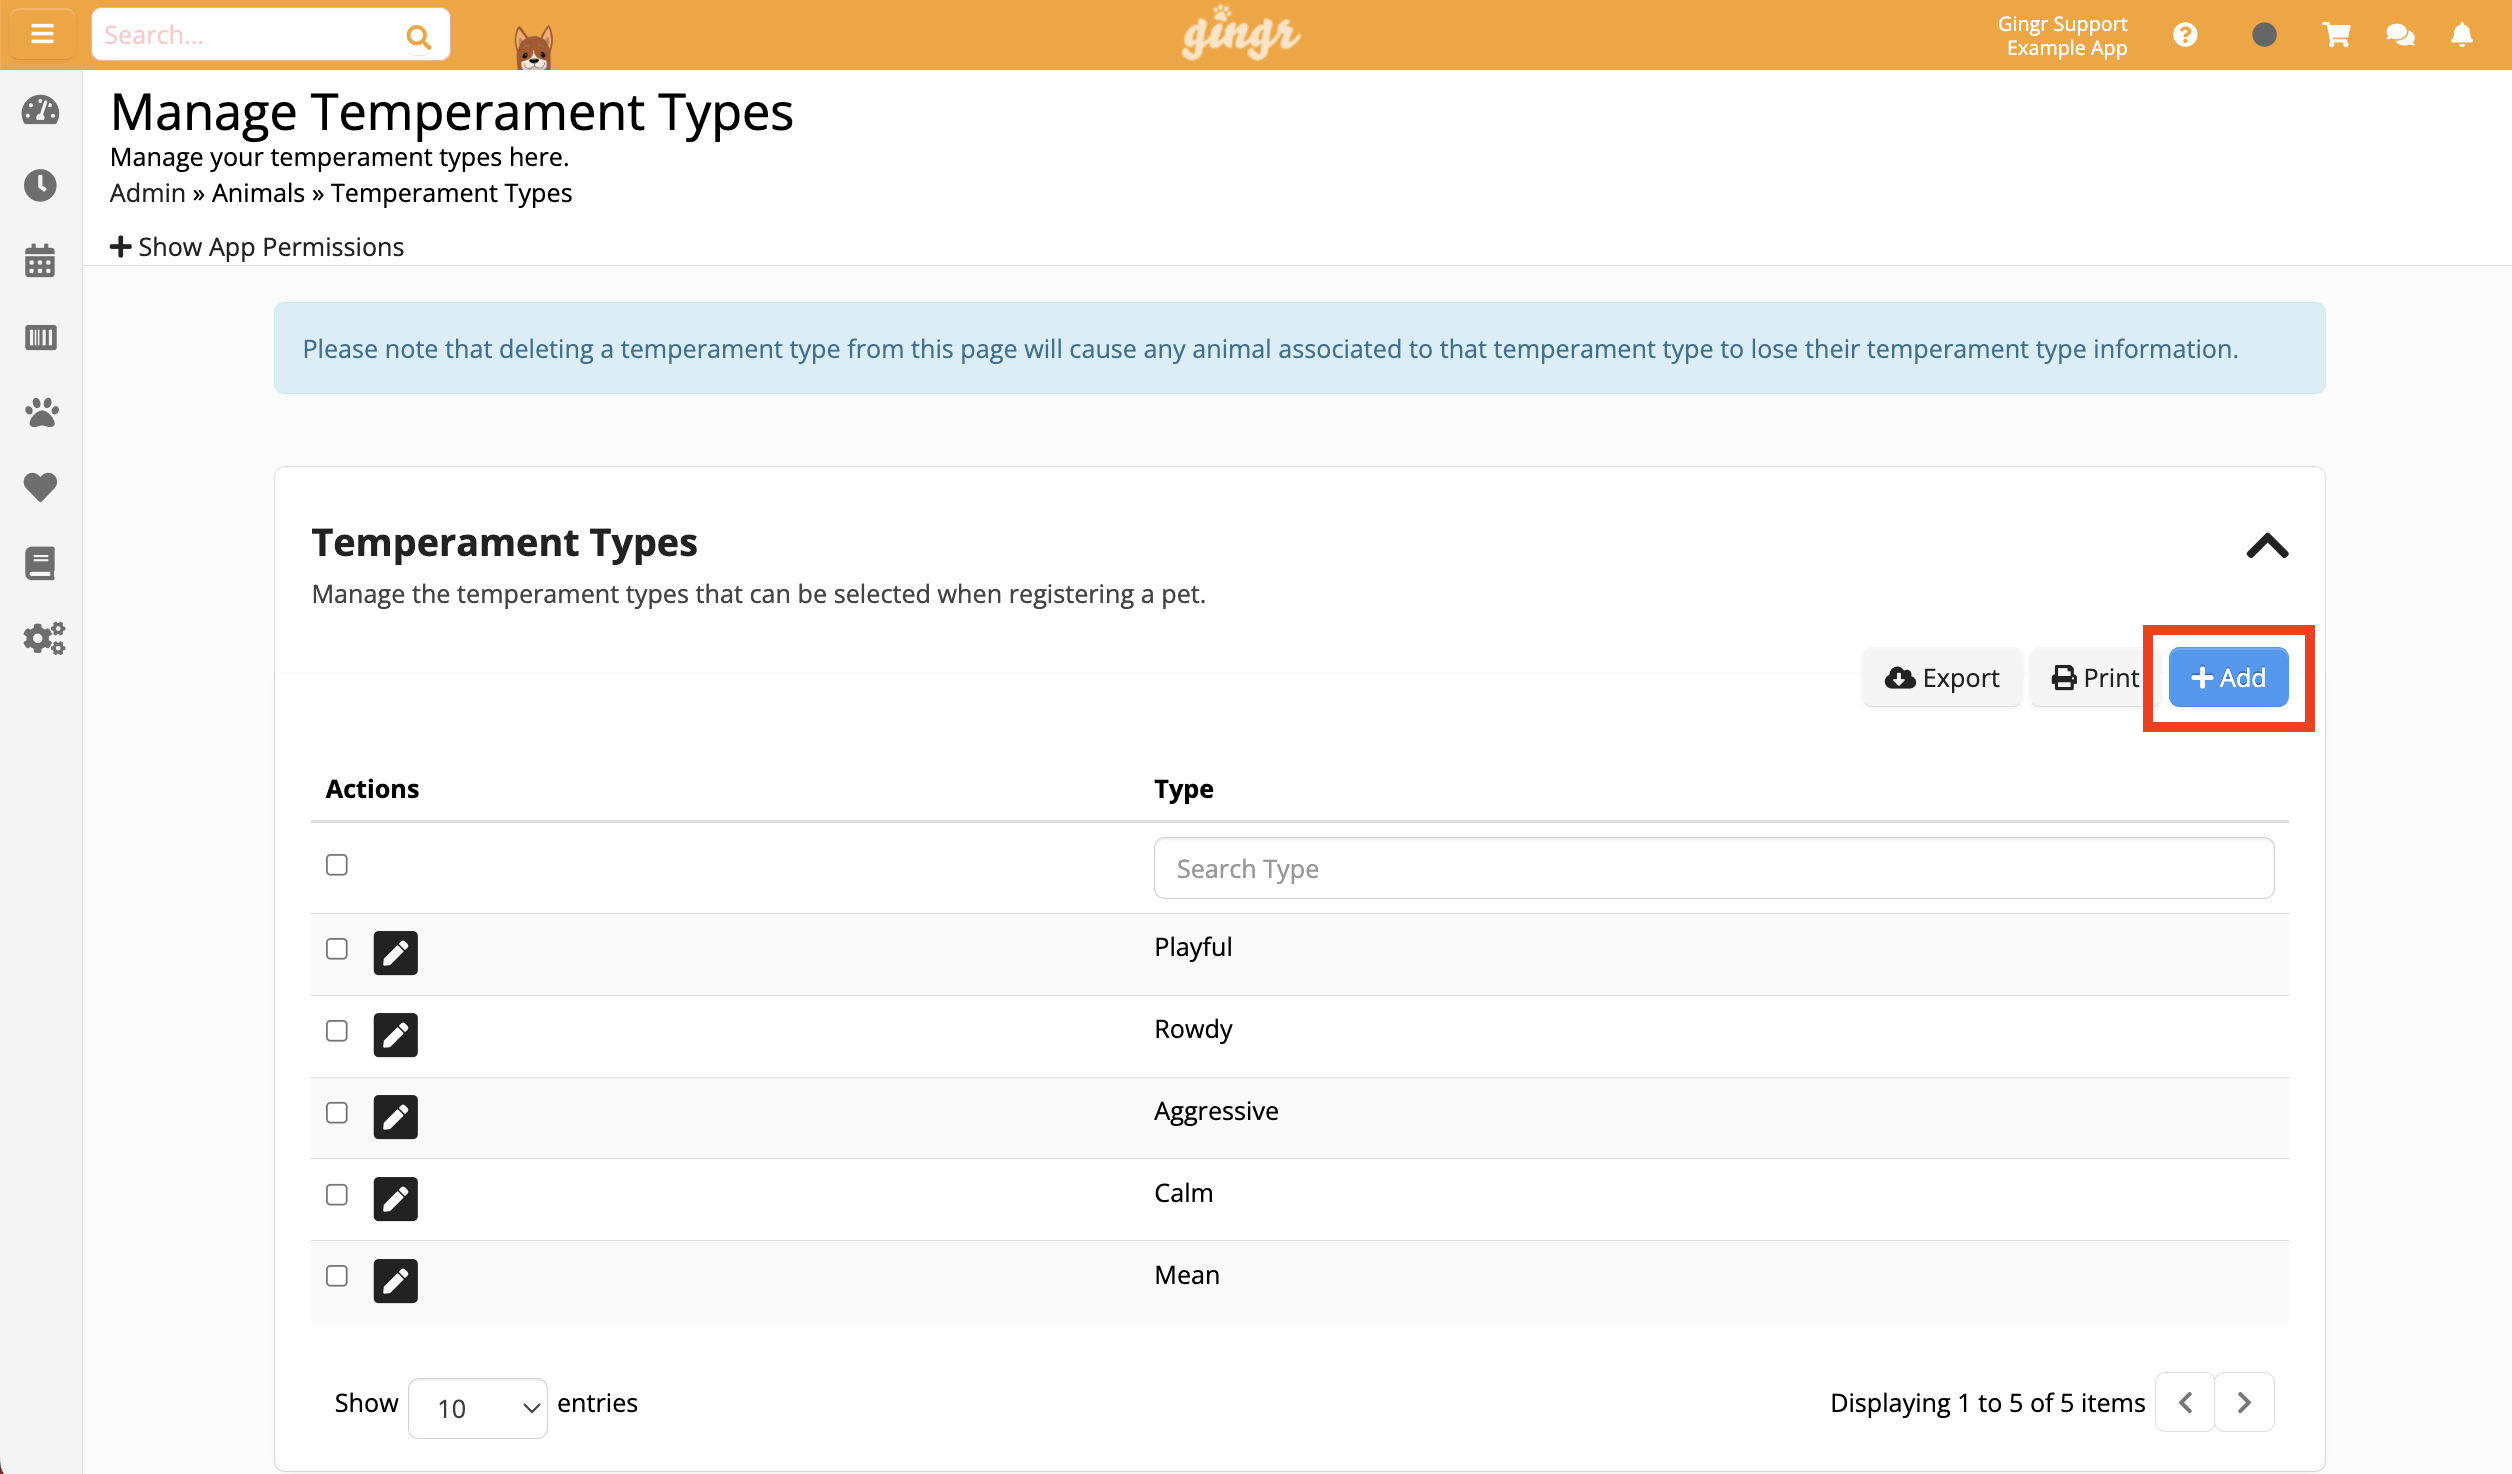Collapse the Temperament Types panel
Image resolution: width=2512 pixels, height=1474 pixels.
pos(2267,546)
